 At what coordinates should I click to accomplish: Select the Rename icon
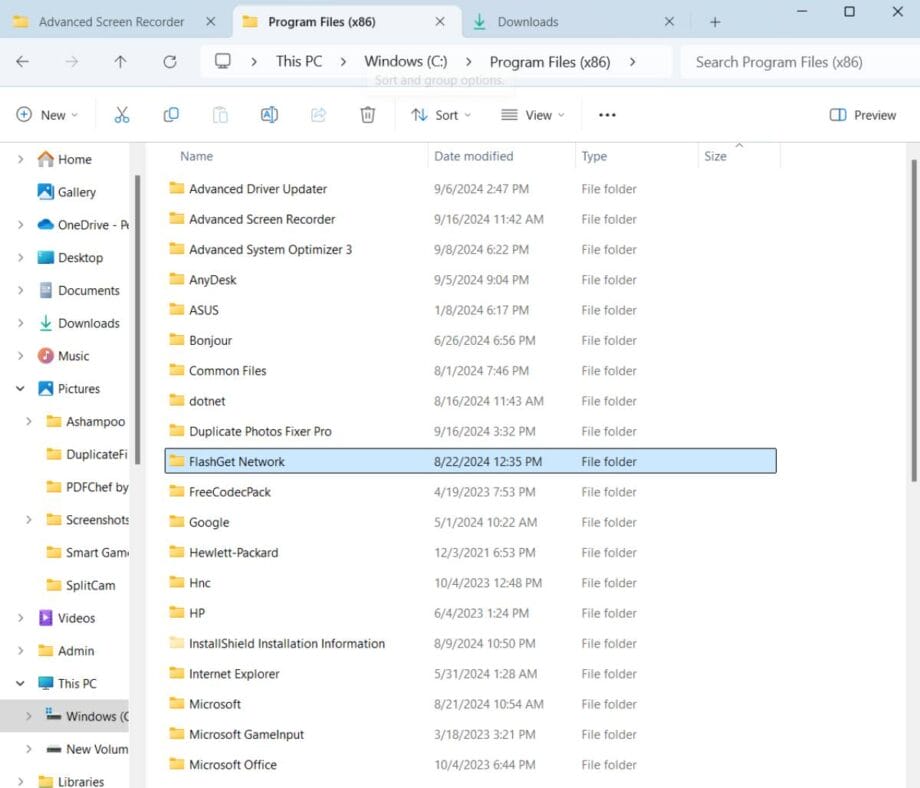pos(268,114)
